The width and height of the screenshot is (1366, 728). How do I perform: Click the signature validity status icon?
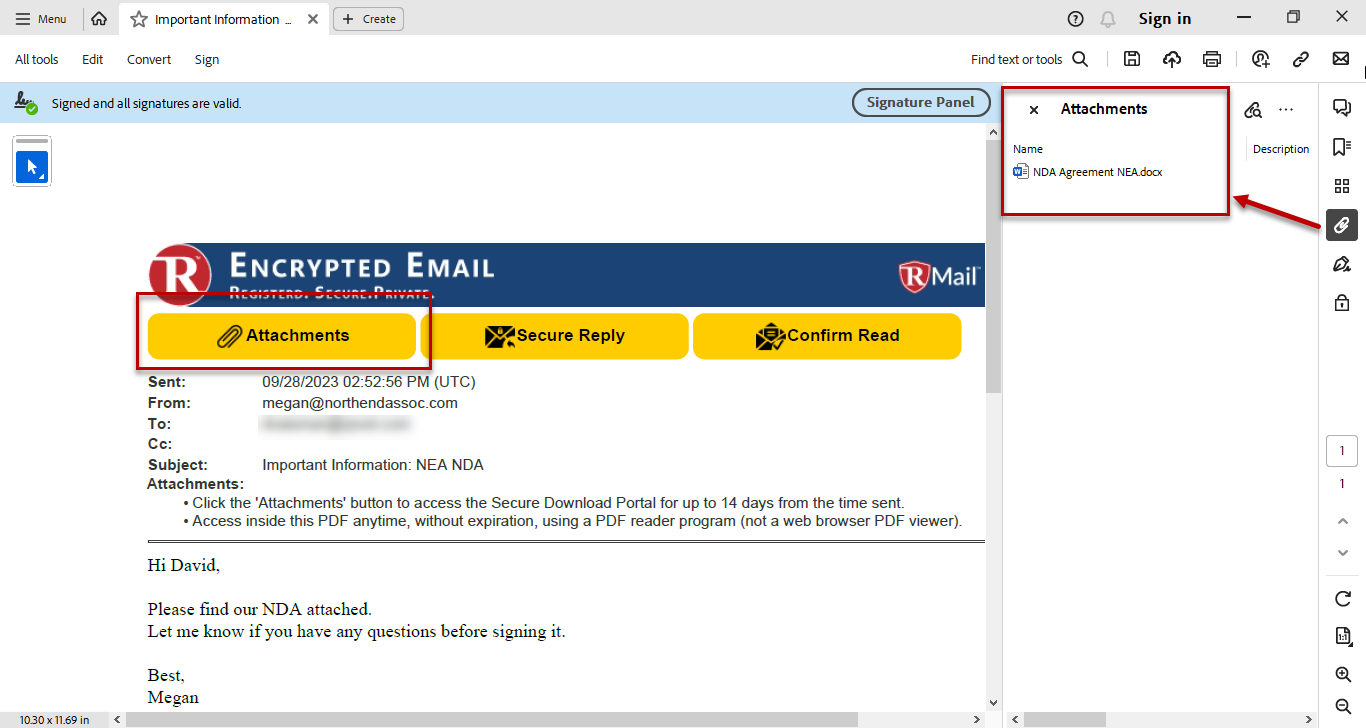click(x=26, y=103)
